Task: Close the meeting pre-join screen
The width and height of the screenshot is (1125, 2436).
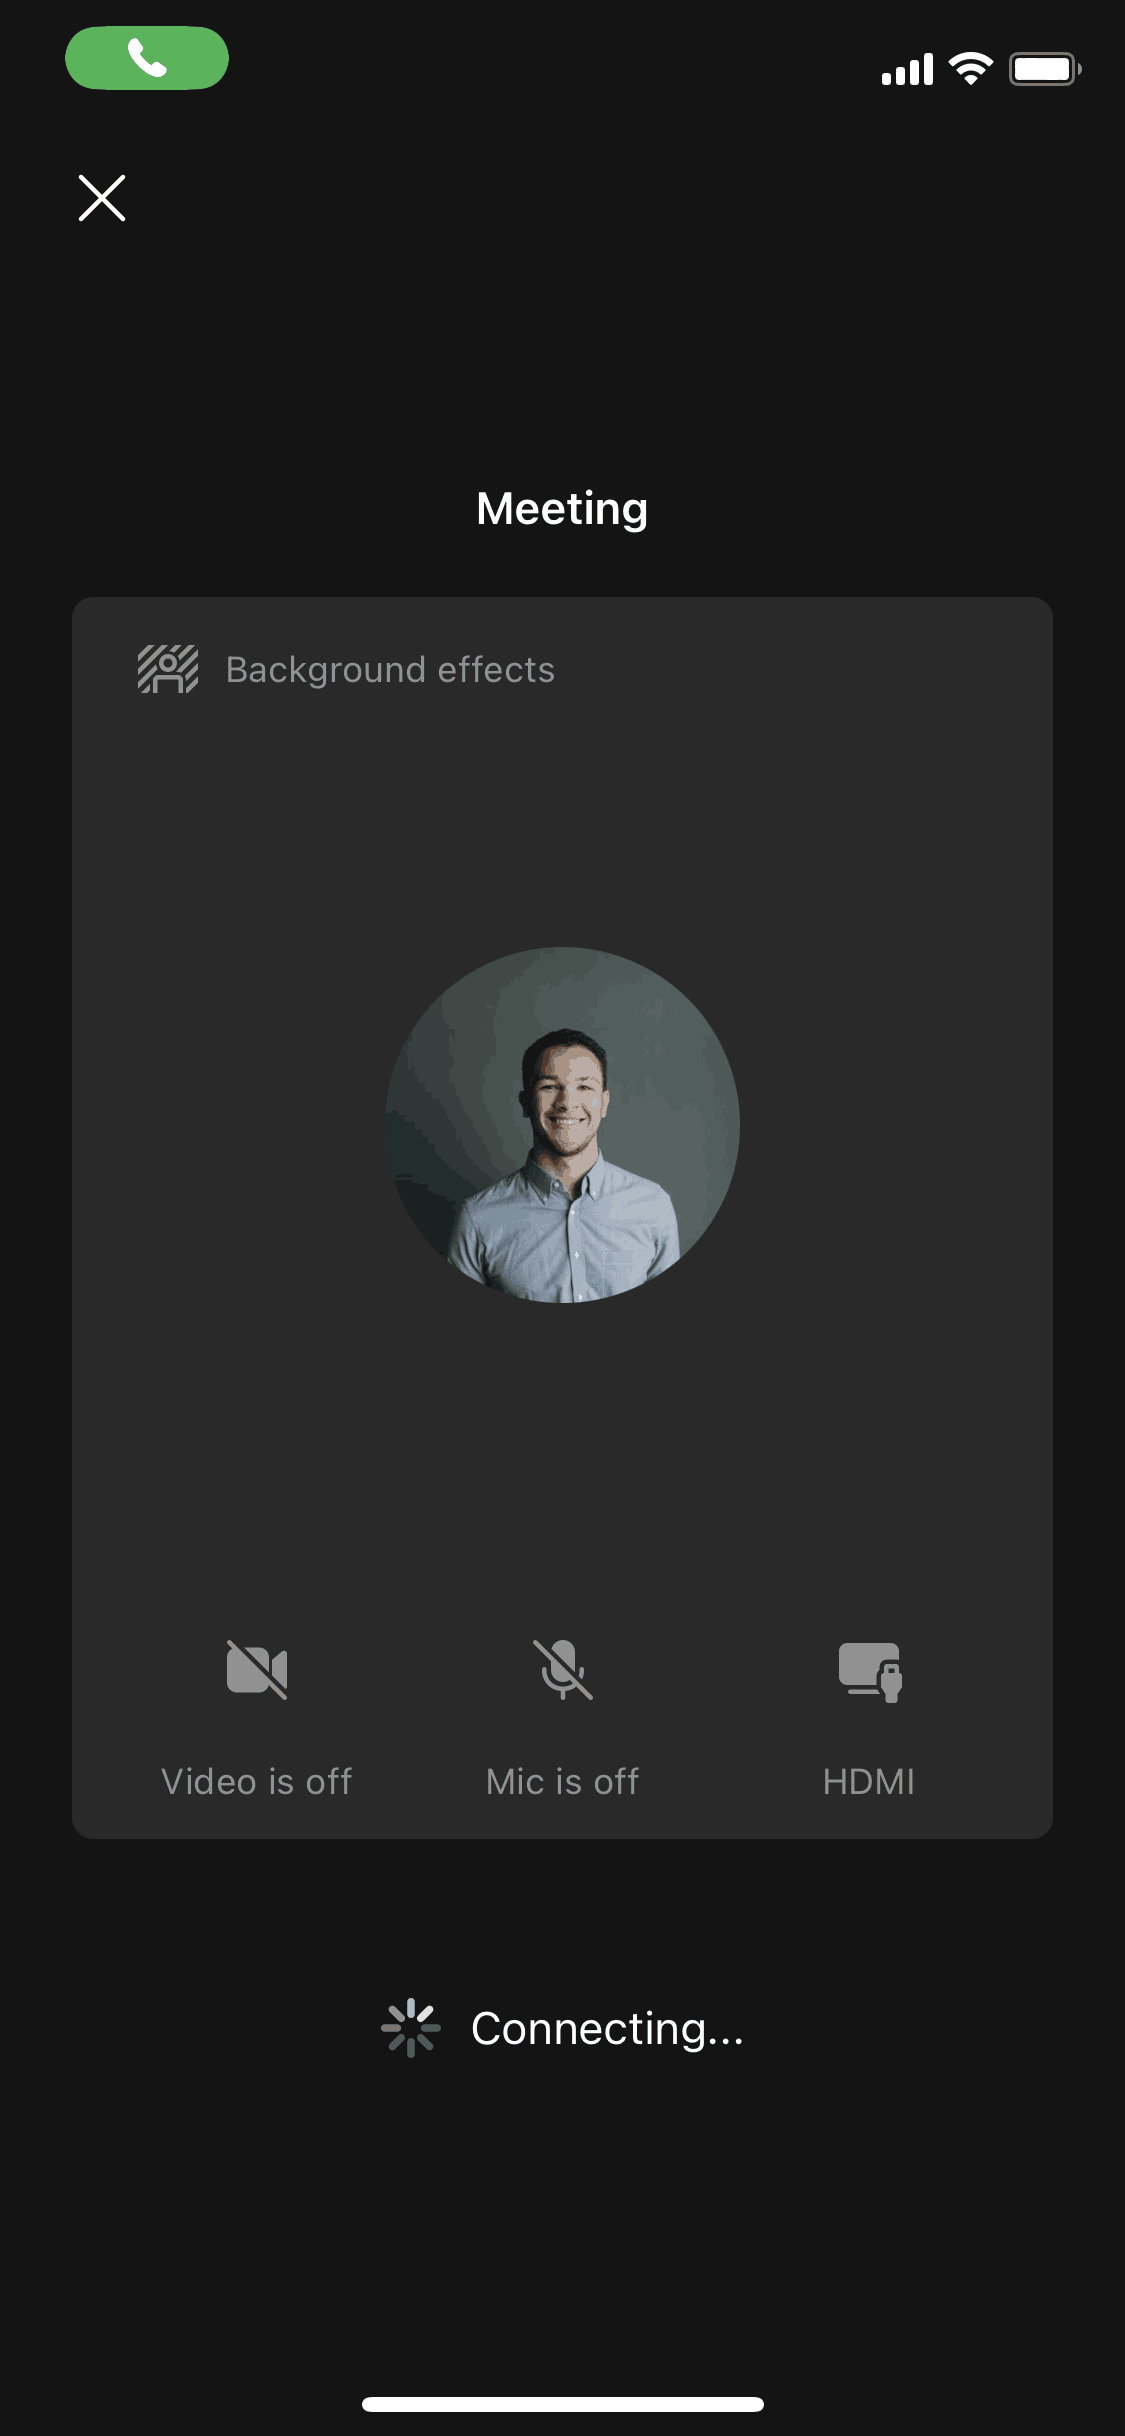Action: click(102, 198)
